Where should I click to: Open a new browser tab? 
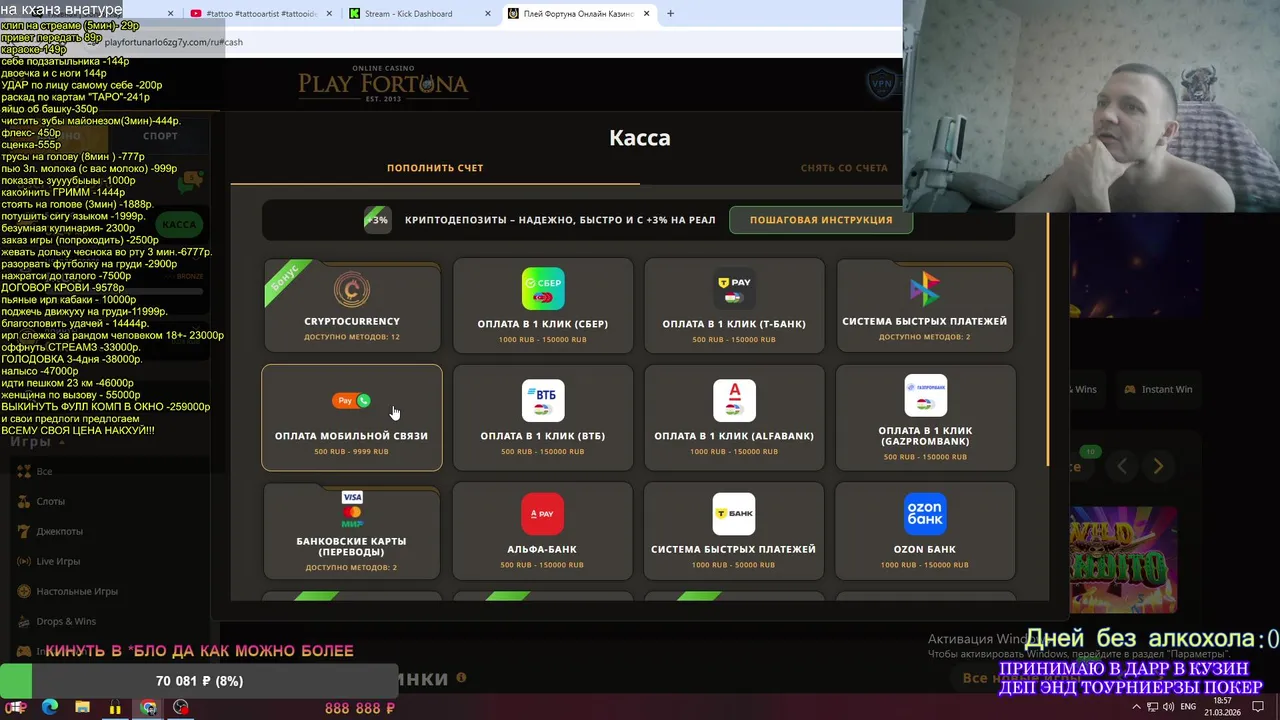click(x=671, y=14)
